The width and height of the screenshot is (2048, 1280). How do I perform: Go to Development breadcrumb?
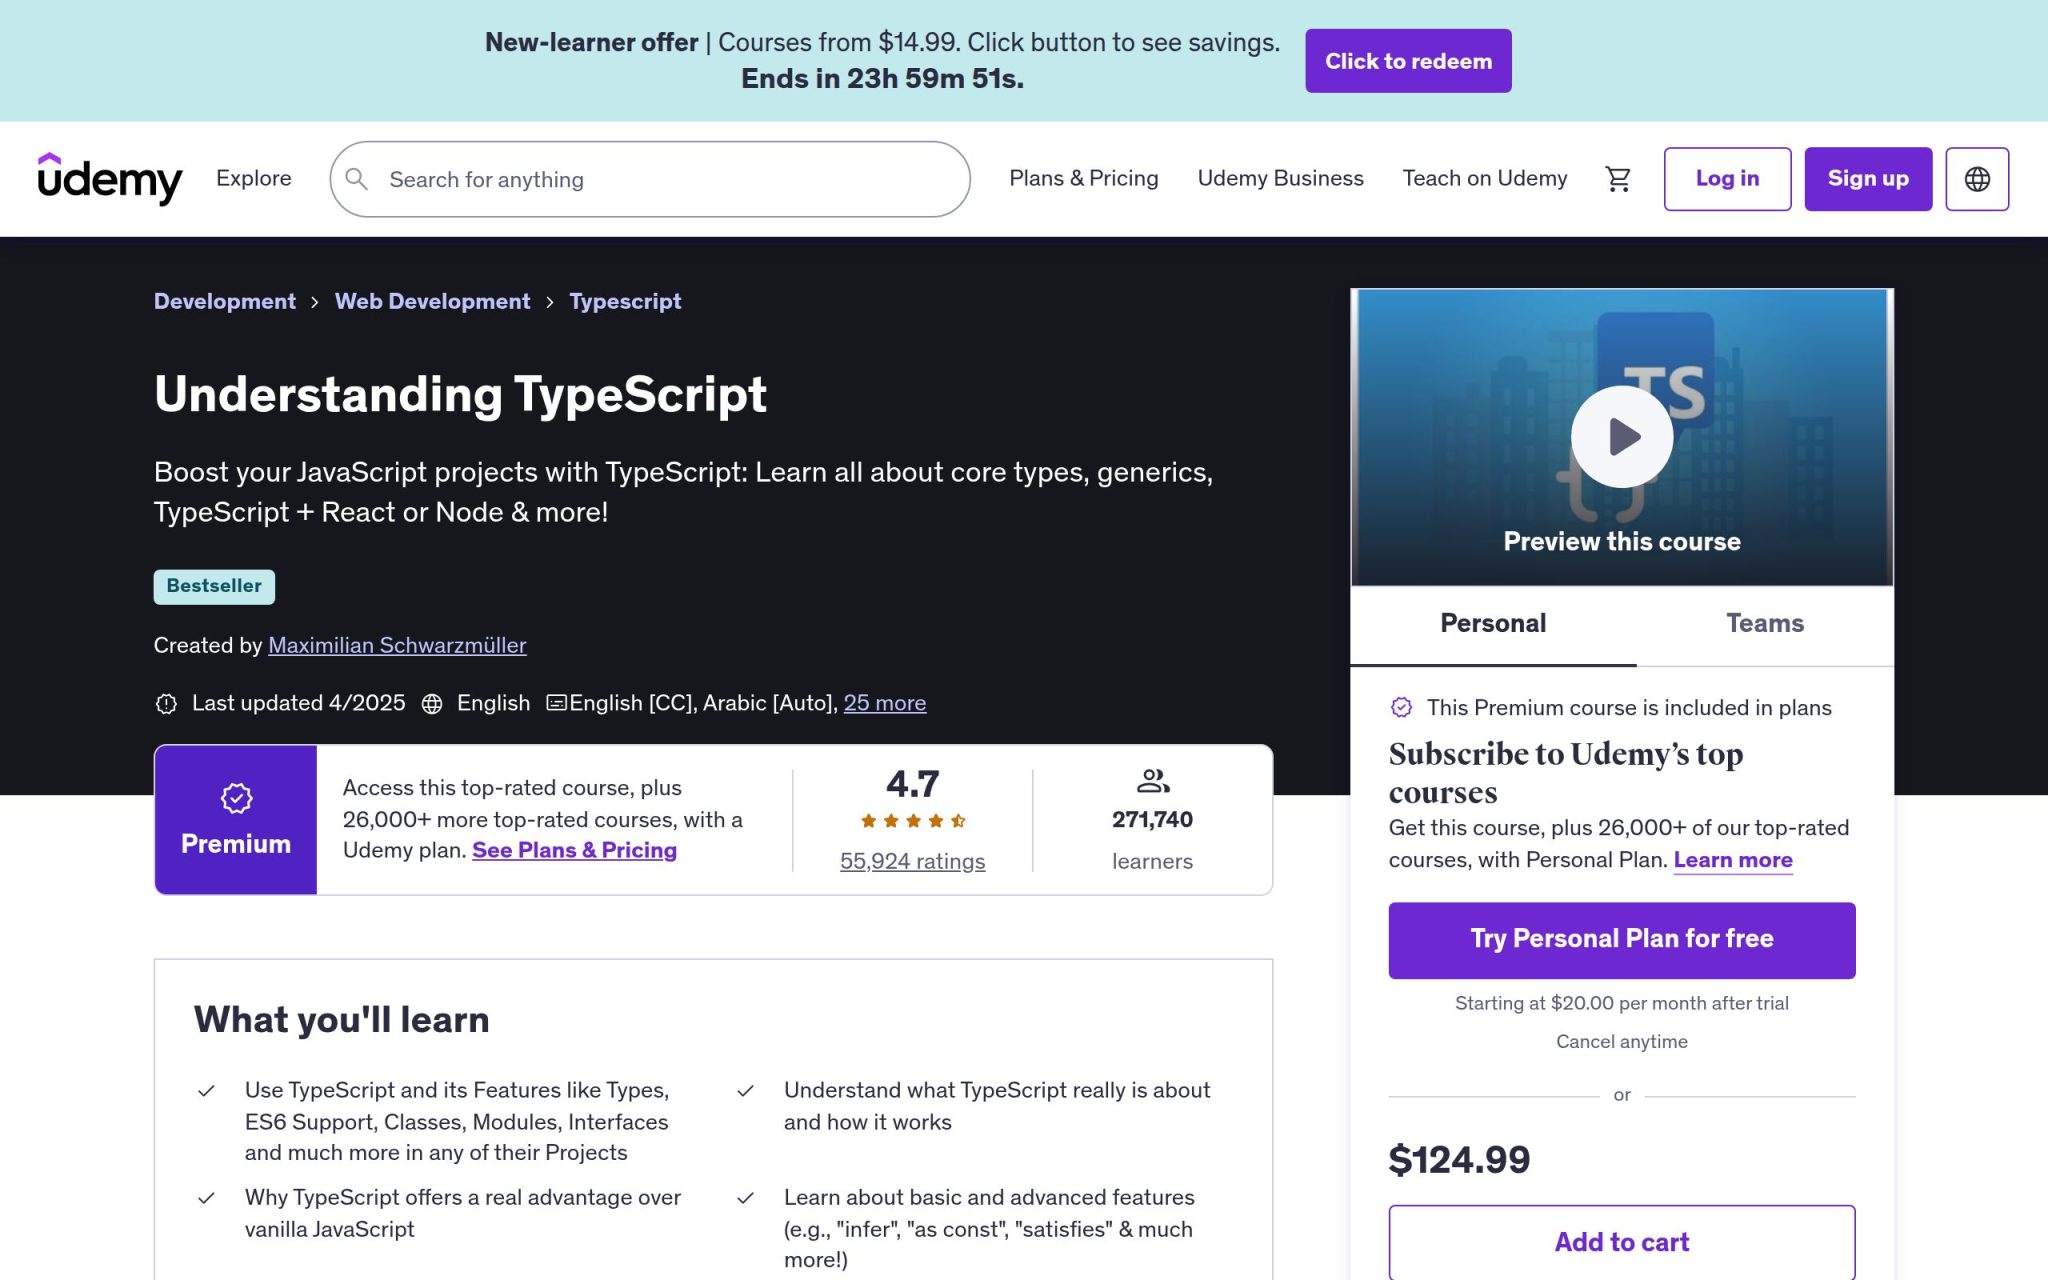tap(225, 301)
